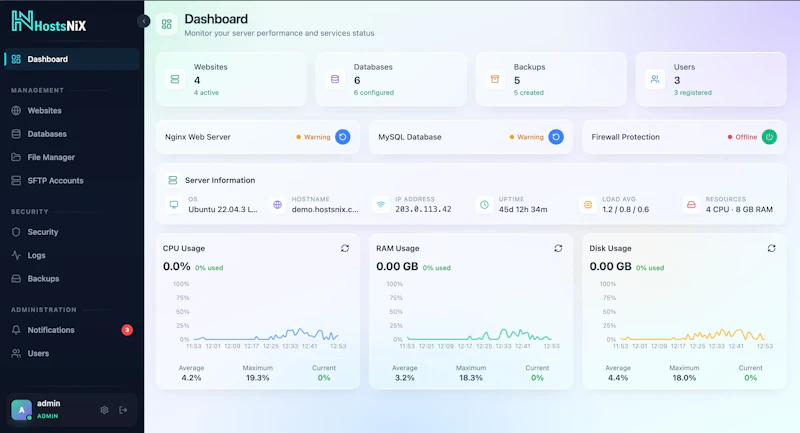Click the '5 created' backups text
Image resolution: width=800 pixels, height=433 pixels.
pyautogui.click(x=529, y=93)
